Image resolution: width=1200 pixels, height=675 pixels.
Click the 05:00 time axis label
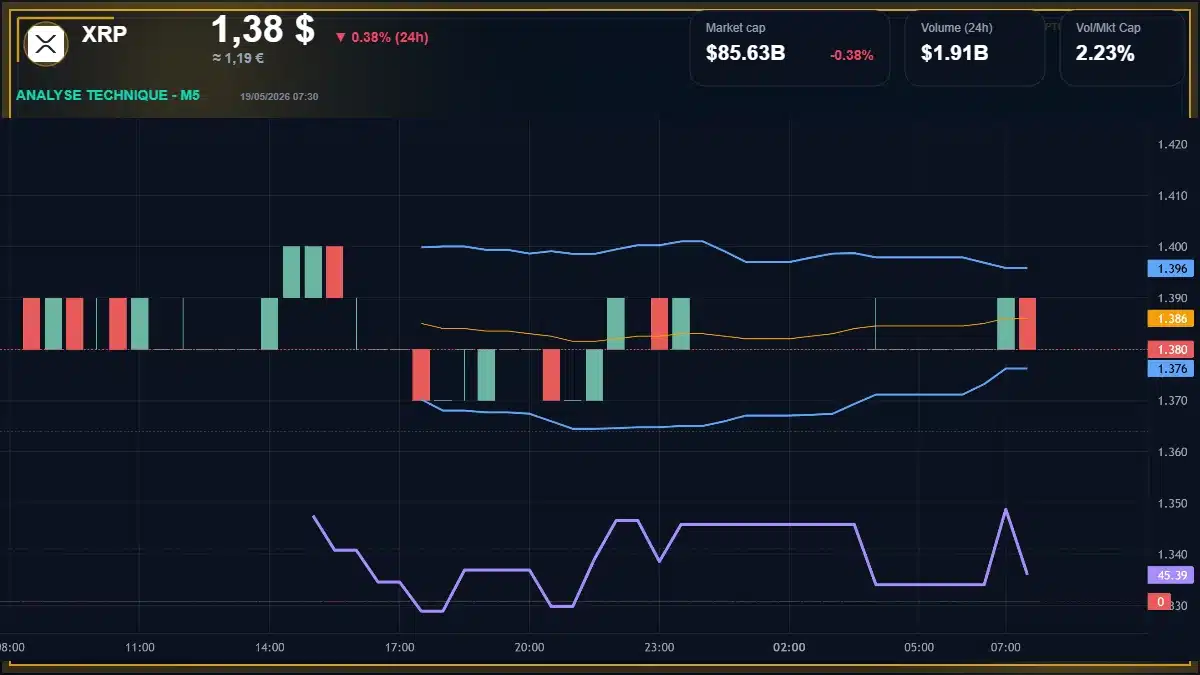[919, 647]
